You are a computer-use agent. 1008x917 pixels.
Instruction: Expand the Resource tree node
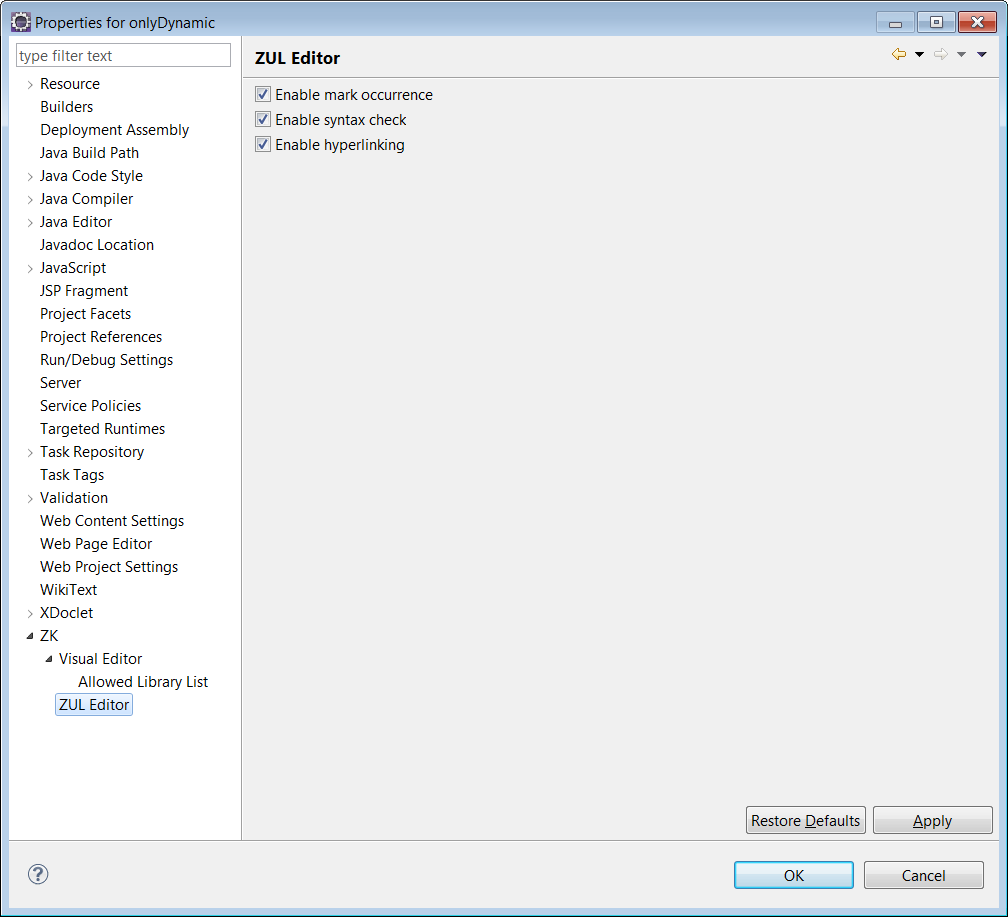30,84
